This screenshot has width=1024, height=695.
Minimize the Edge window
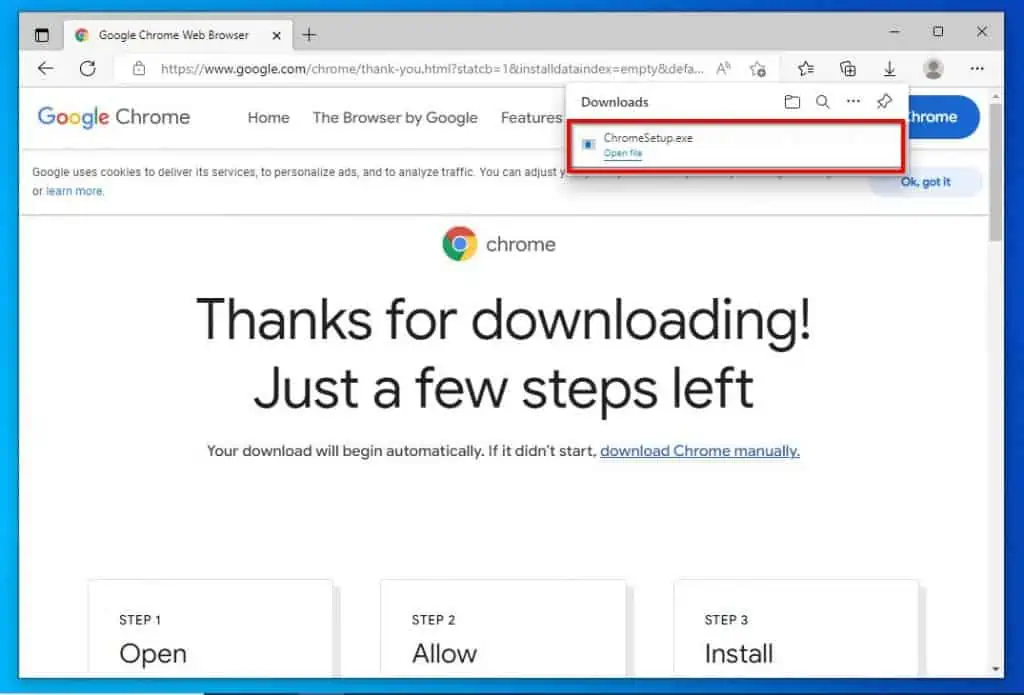(895, 31)
